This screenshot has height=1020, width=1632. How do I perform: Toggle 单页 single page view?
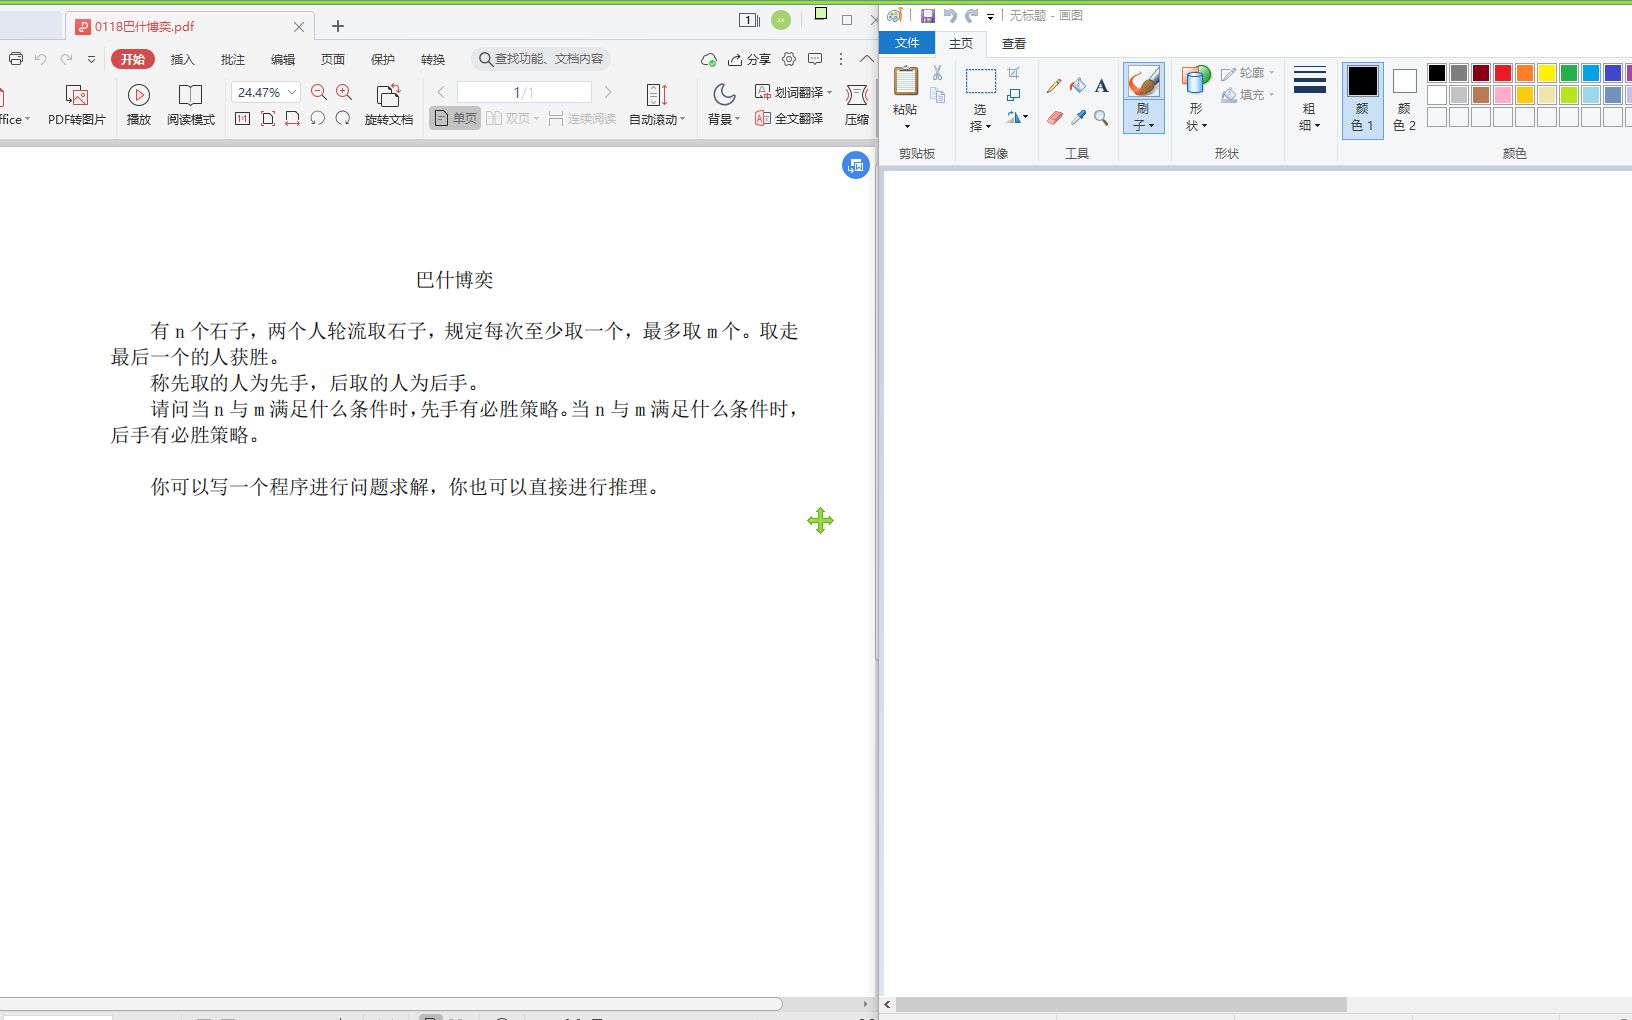pyautogui.click(x=455, y=118)
